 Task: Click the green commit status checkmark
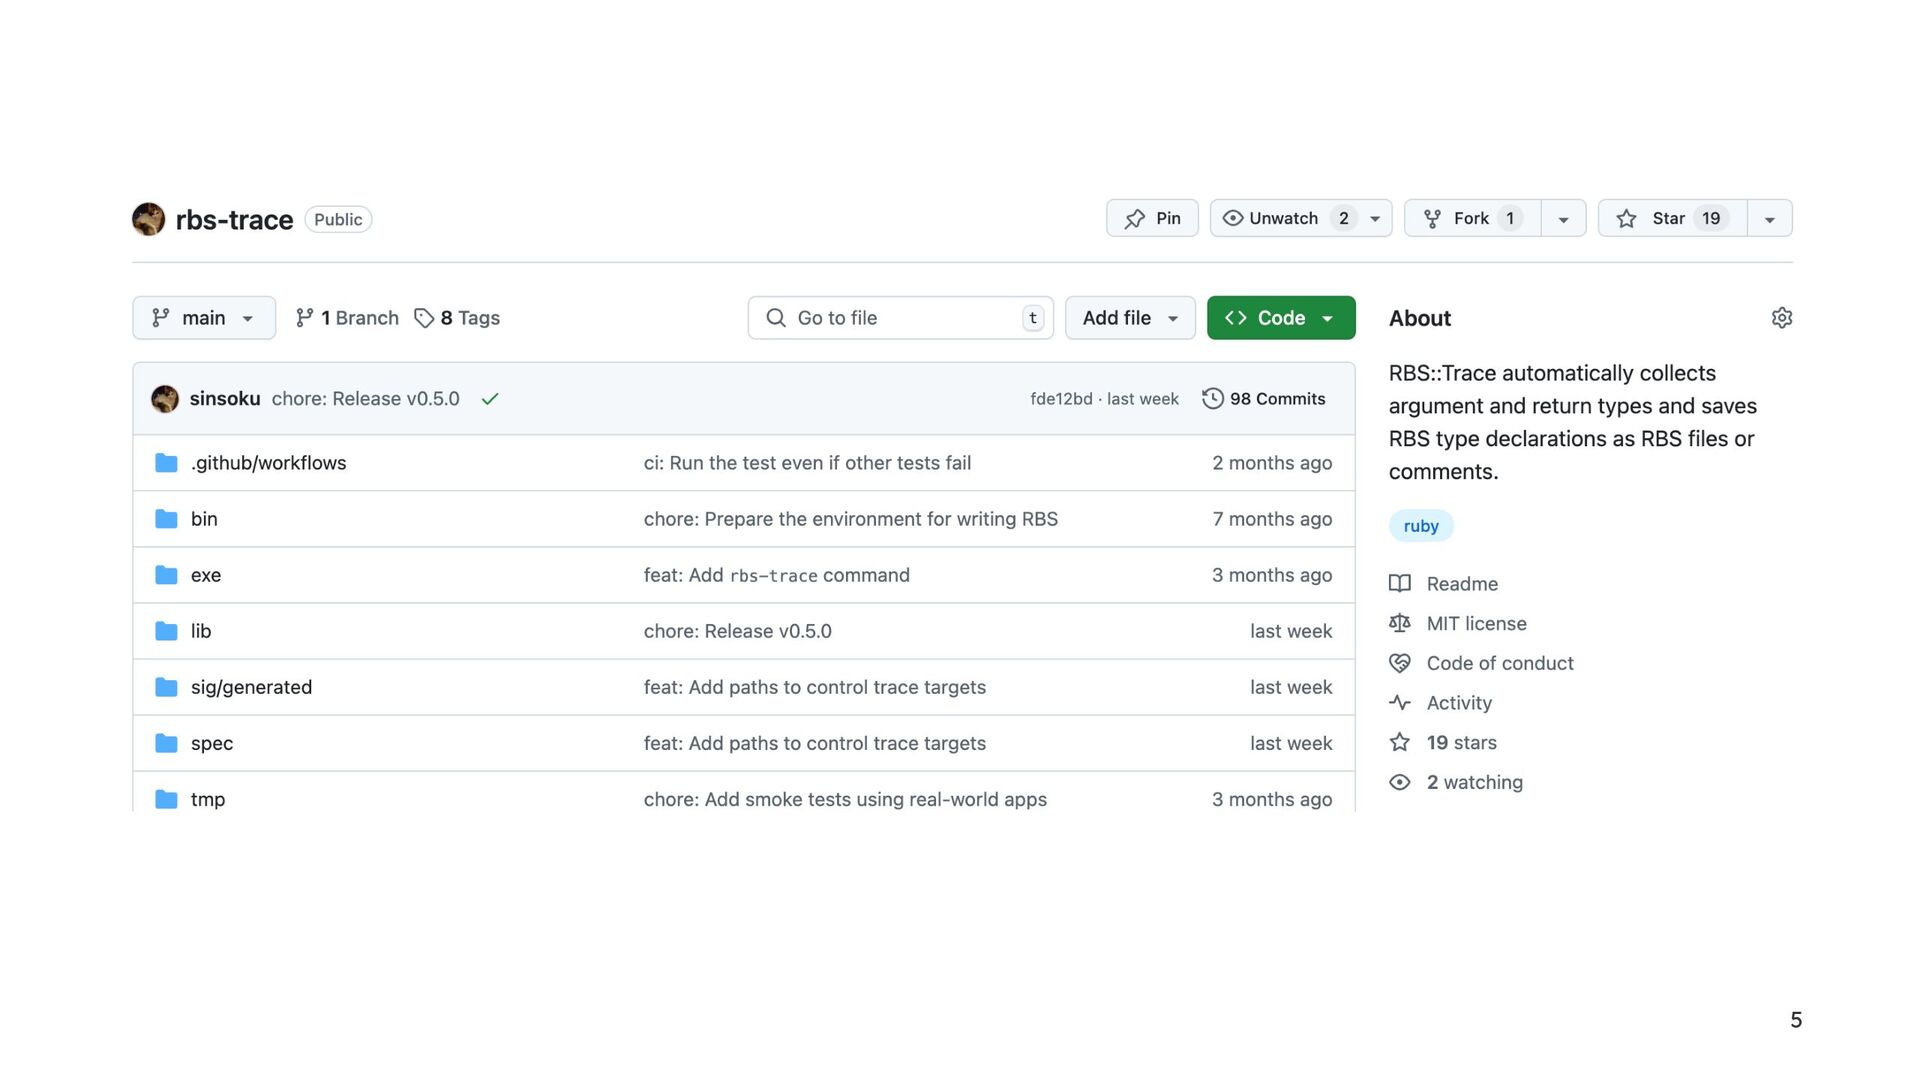490,399
